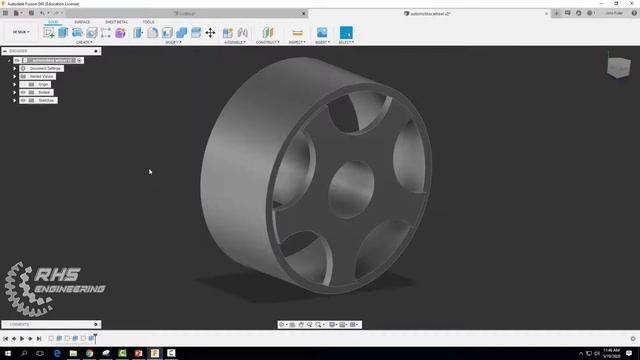The height and width of the screenshot is (360, 640).
Task: Expand the Sketches tree node
Action: click(x=14, y=100)
